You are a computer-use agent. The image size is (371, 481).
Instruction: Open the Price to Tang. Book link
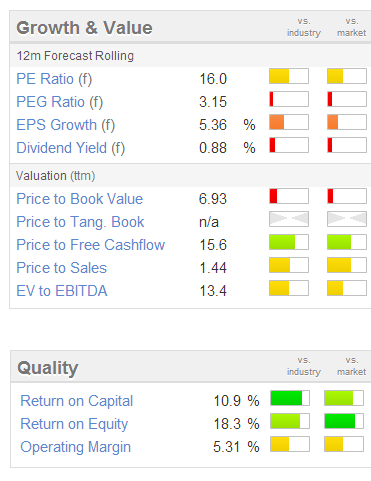coord(80,222)
